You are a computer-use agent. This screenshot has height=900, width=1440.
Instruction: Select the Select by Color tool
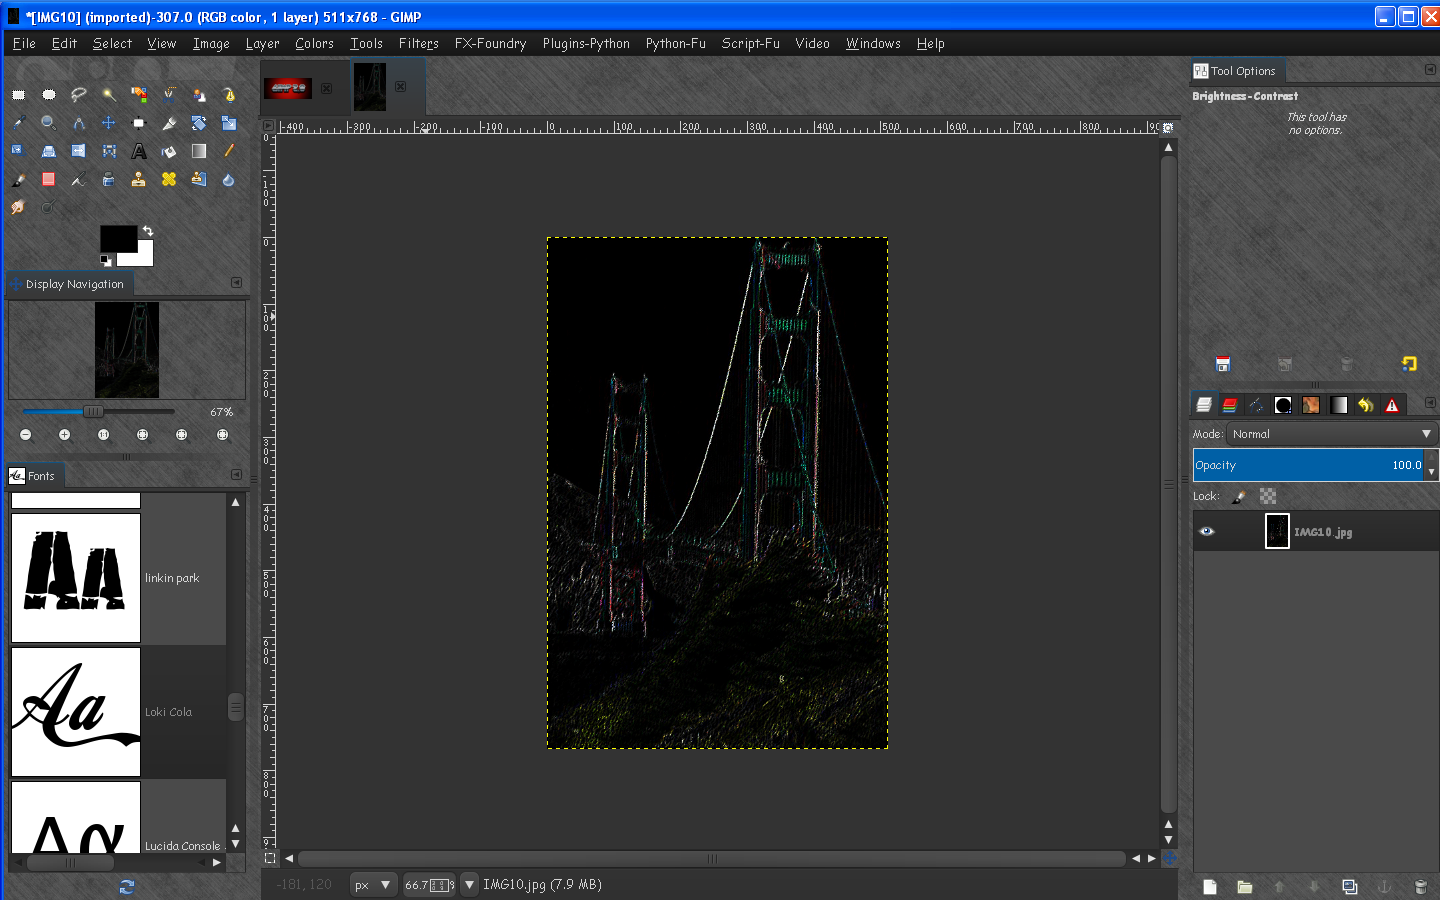(138, 94)
